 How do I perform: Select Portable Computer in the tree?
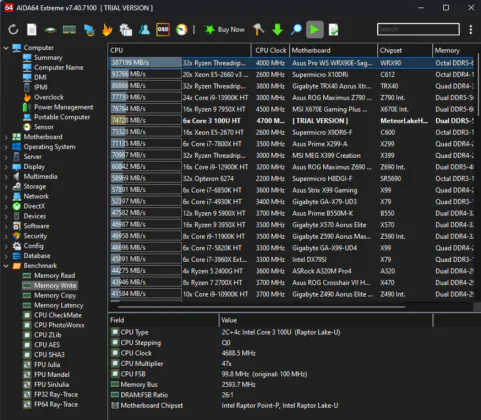[62, 117]
